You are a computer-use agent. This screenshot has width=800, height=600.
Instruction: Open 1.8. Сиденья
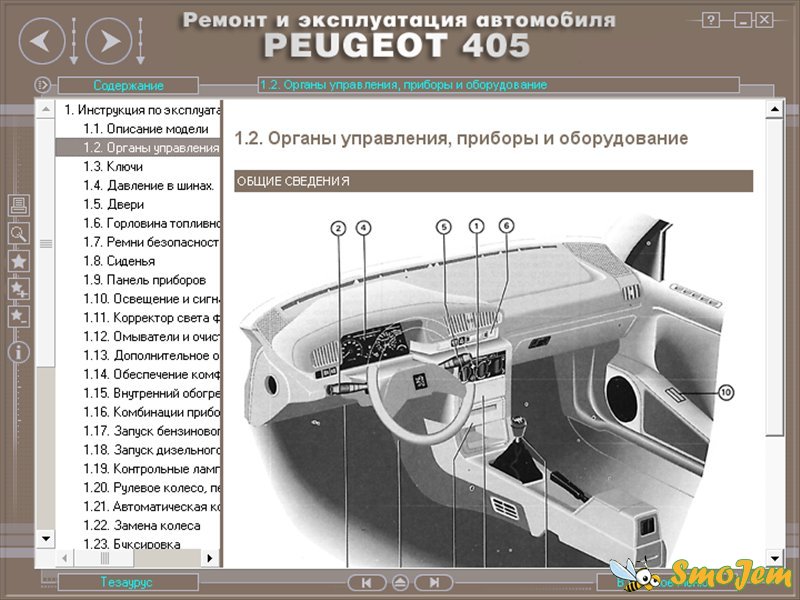[x=119, y=261]
